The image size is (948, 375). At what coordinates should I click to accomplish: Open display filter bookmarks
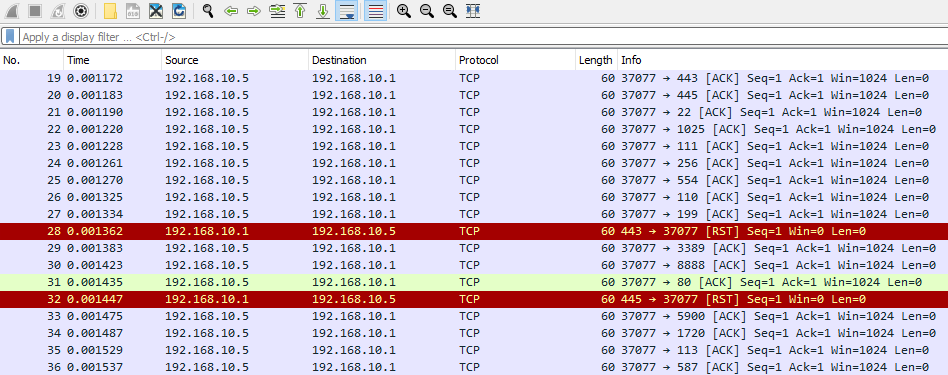tap(10, 36)
